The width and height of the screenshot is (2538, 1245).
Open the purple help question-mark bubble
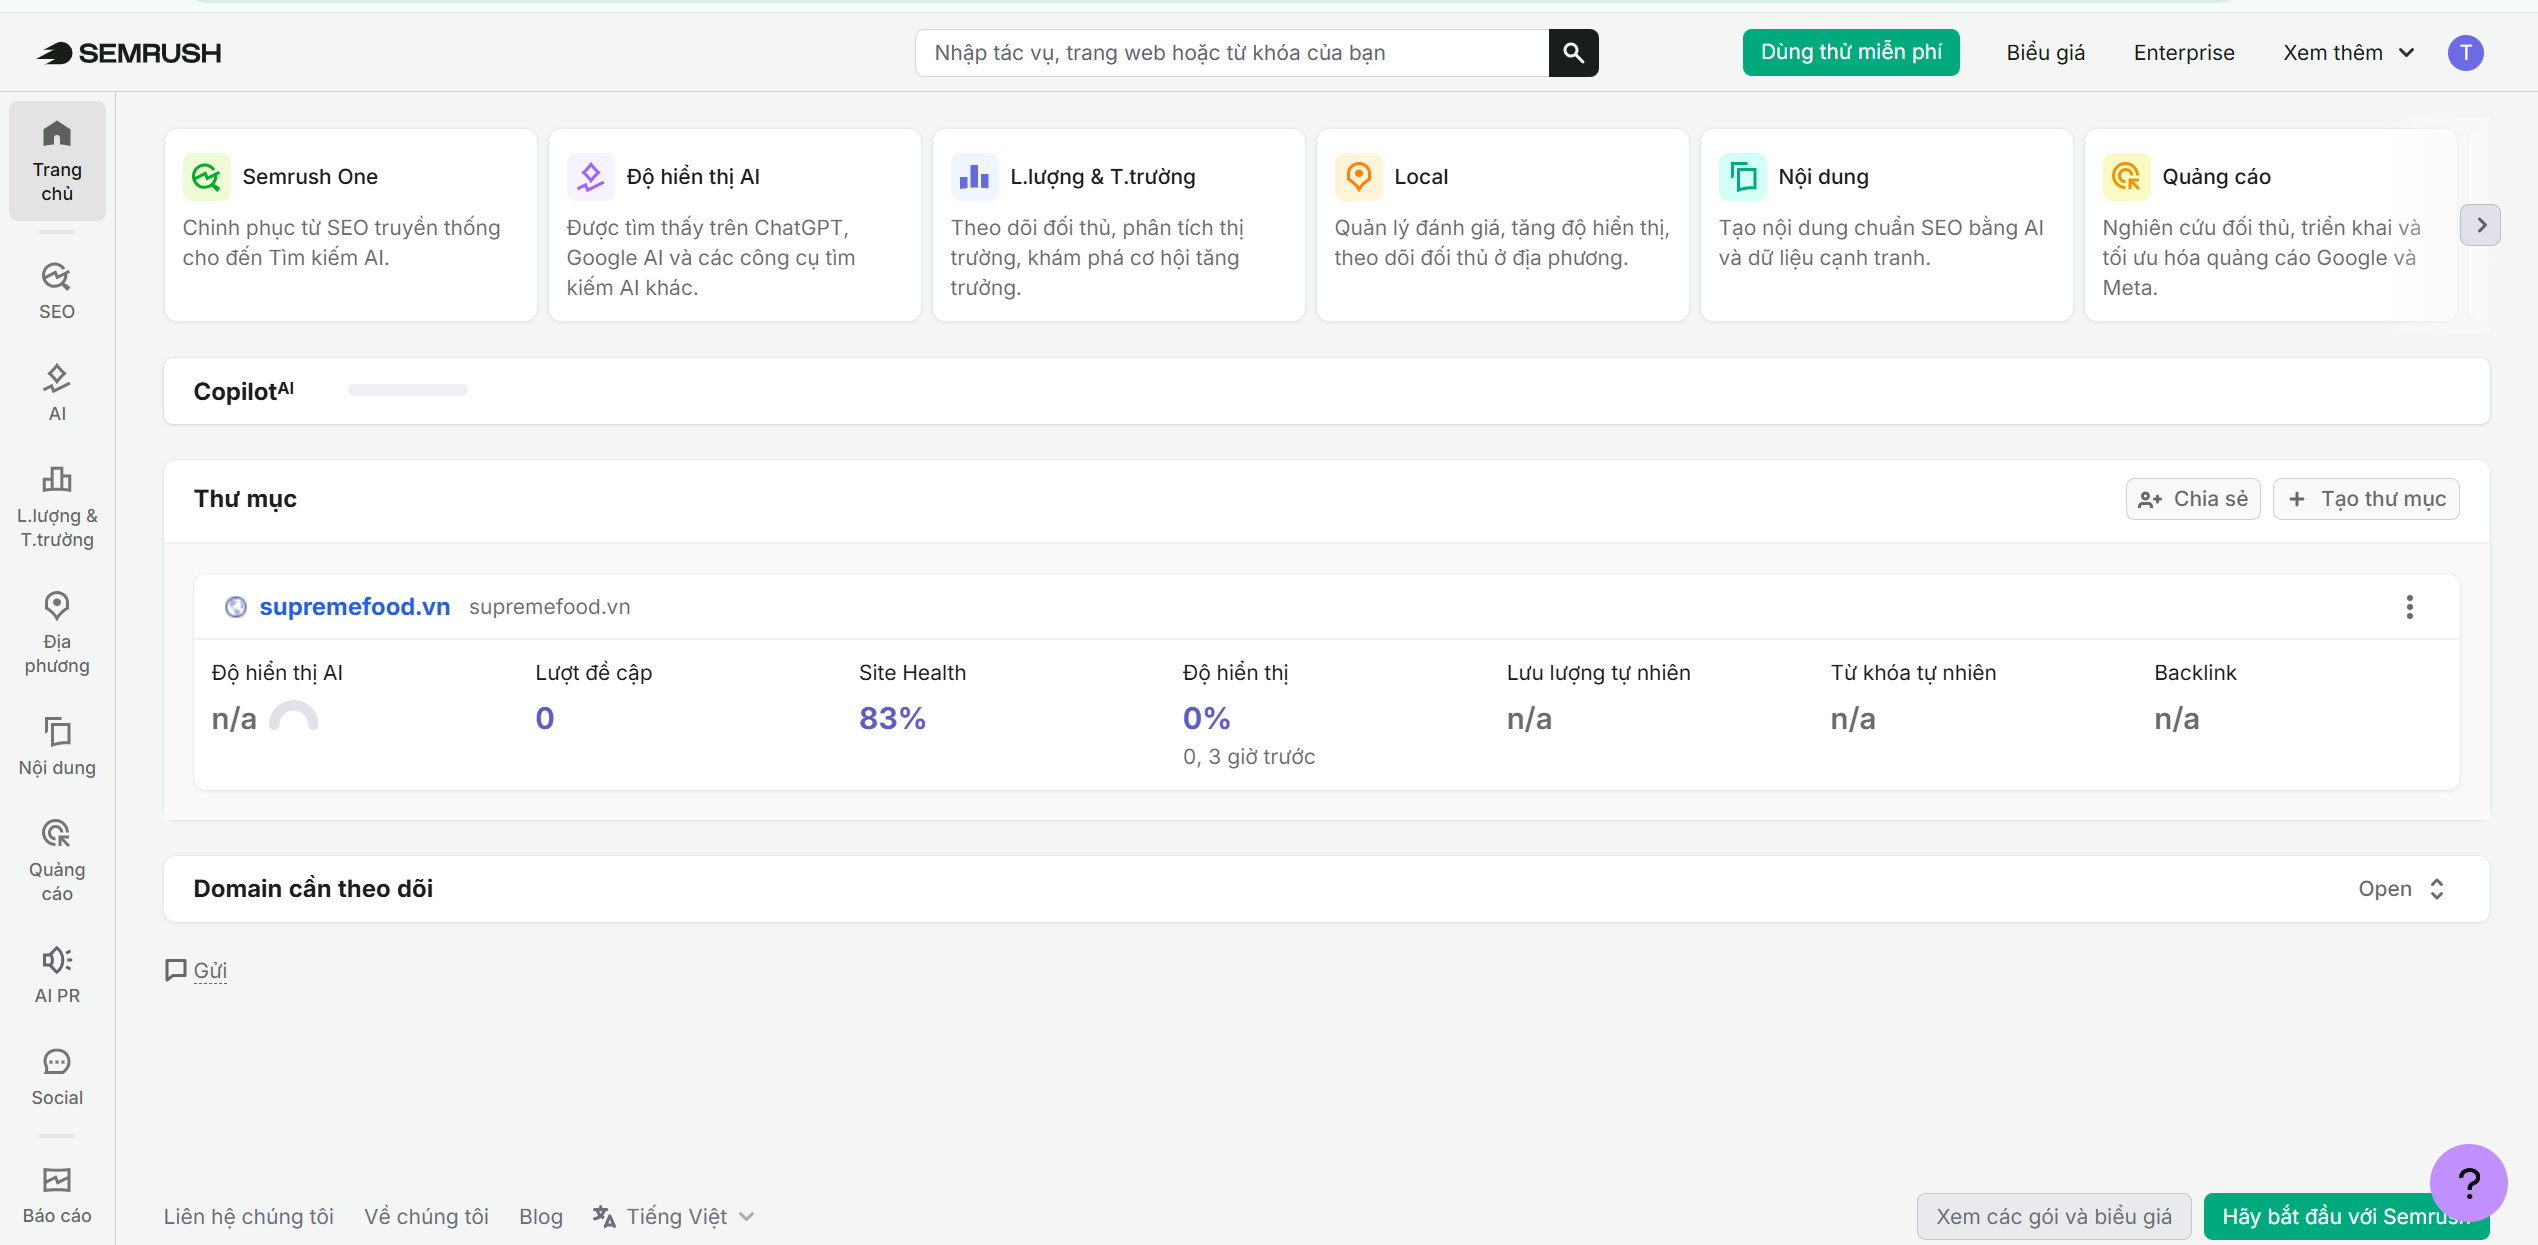coord(2468,1183)
